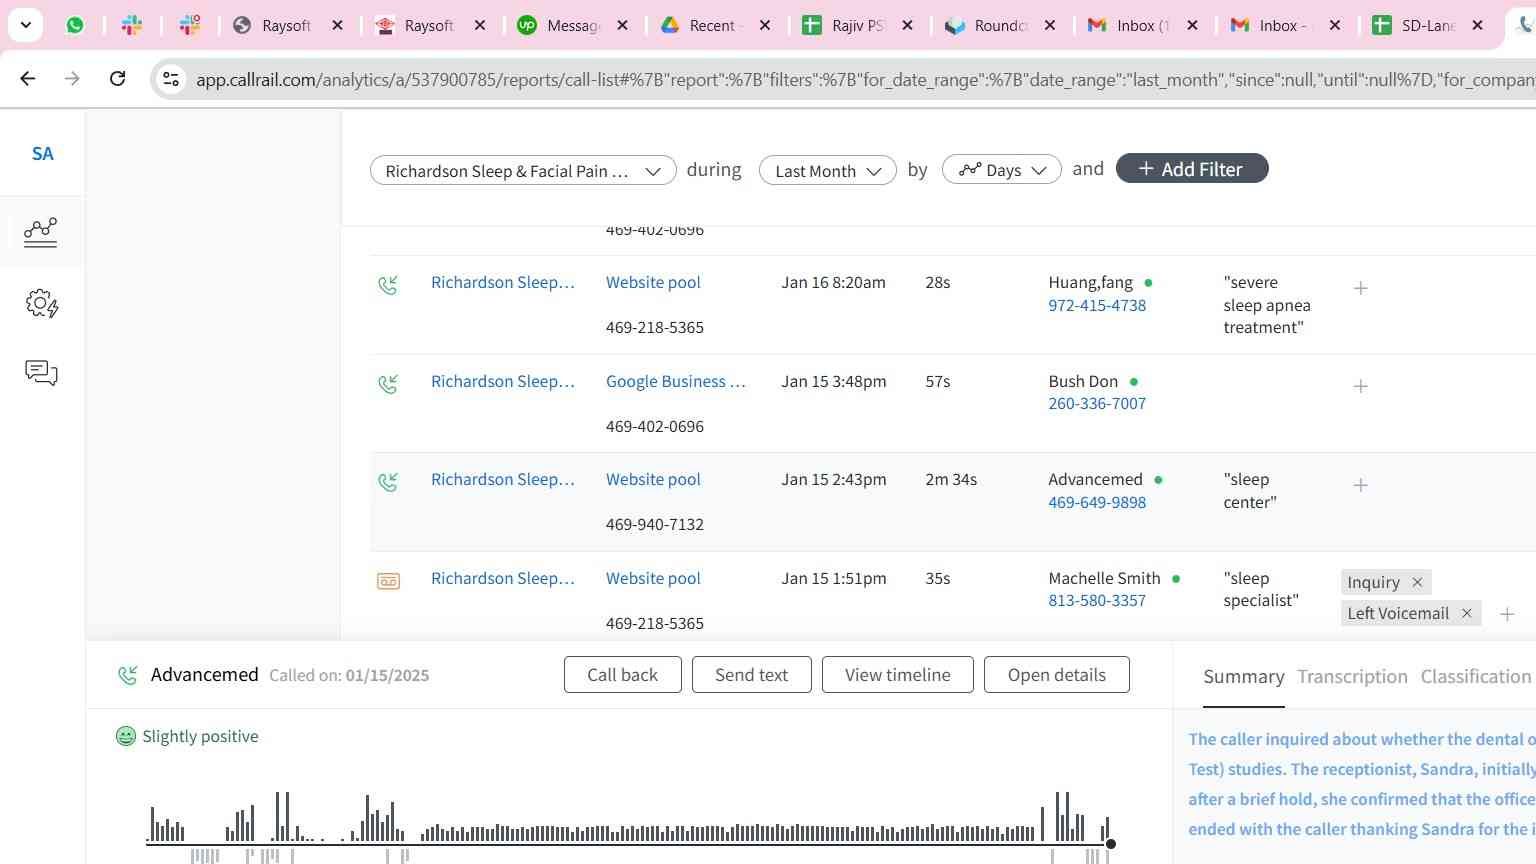
Task: Open the Google Business source link
Action: tap(676, 381)
